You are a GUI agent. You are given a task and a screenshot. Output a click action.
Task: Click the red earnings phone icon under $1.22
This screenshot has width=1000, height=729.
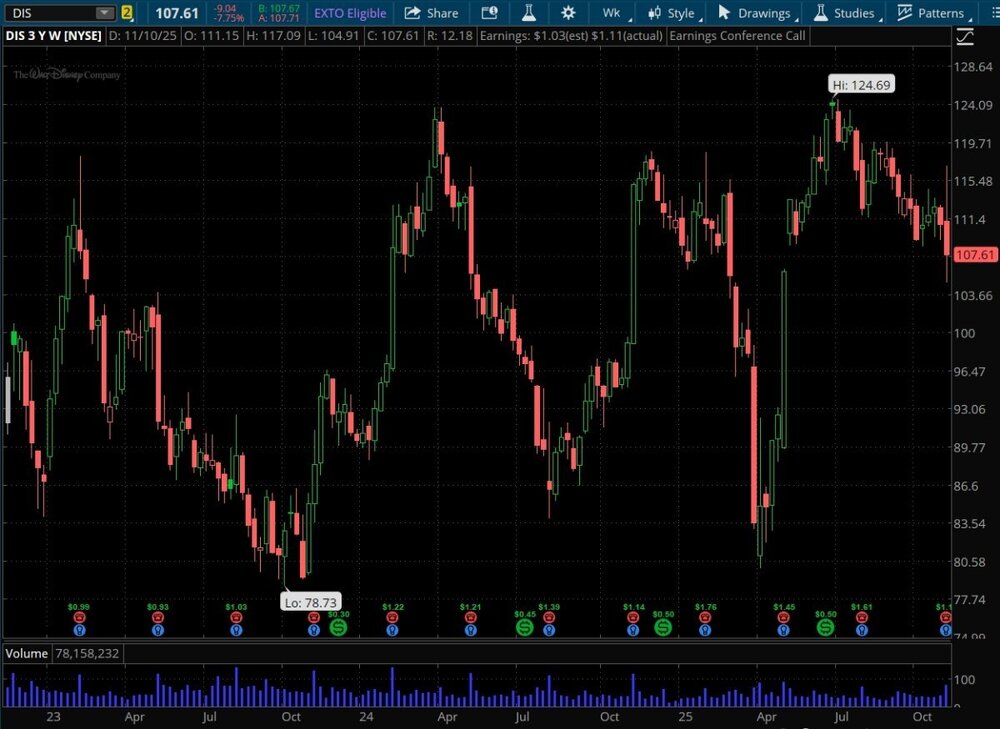click(x=392, y=618)
